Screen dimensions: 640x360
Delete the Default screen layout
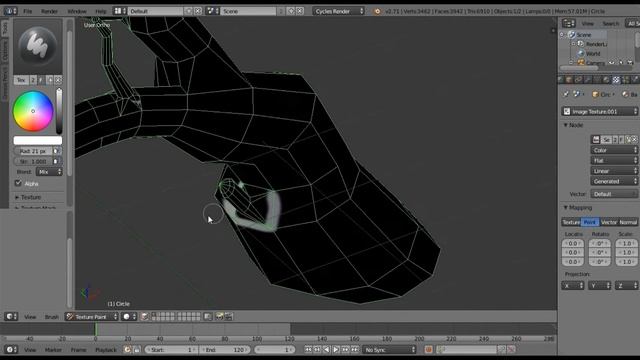(198, 11)
